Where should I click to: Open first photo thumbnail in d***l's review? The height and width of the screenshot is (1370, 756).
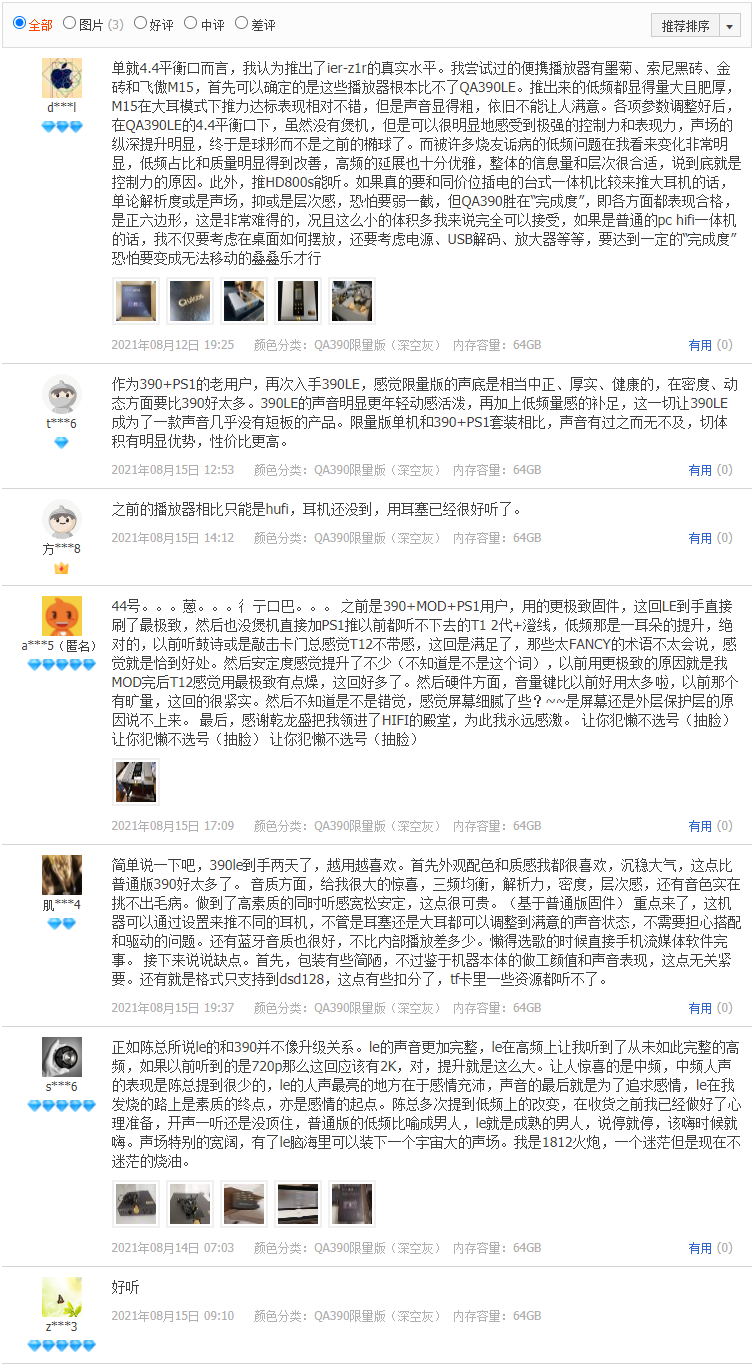coord(135,301)
